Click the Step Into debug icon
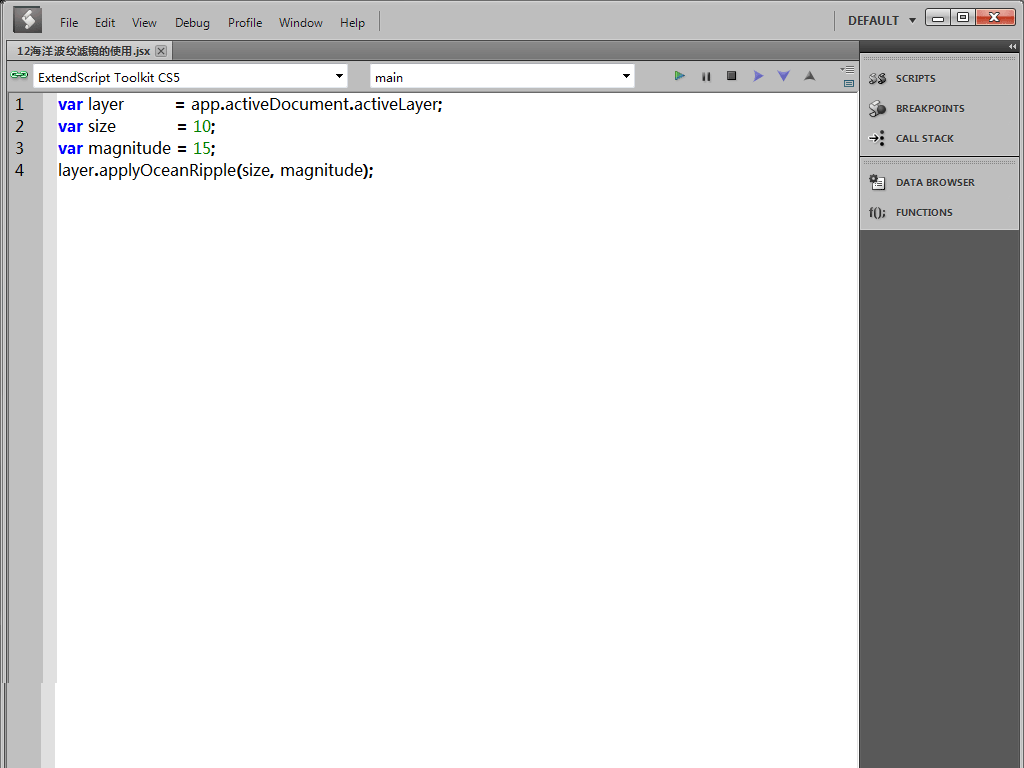The width and height of the screenshot is (1024, 768). 784,76
